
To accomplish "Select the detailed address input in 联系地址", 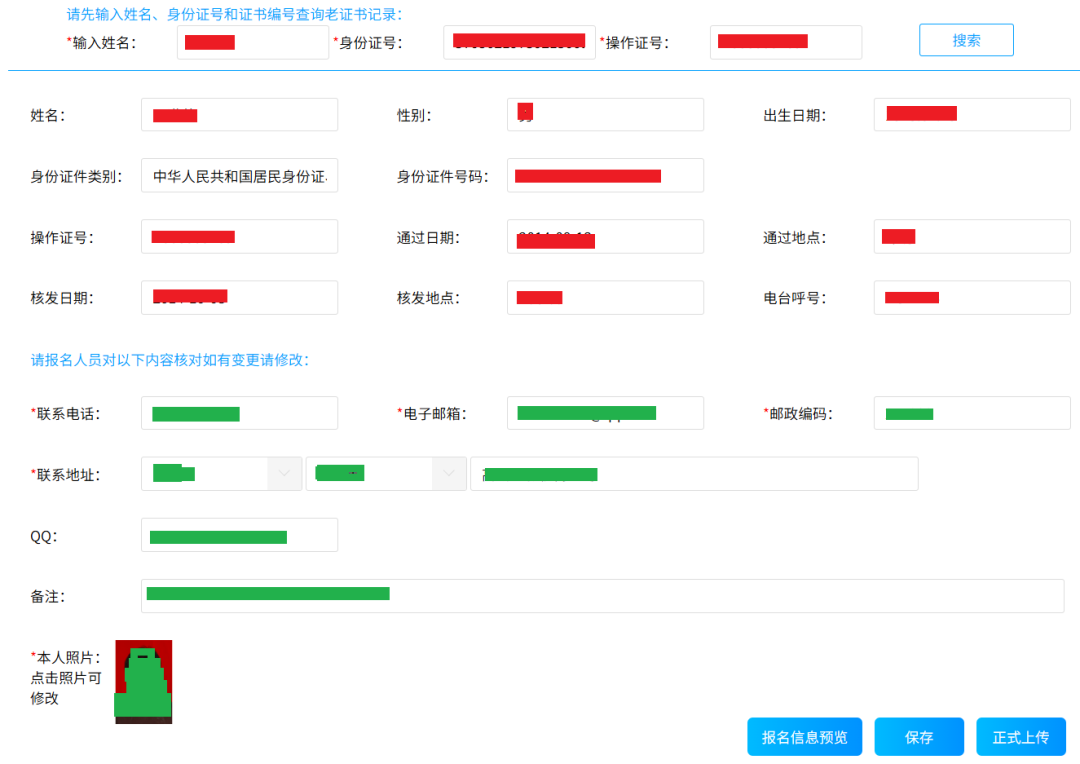I will coord(694,473).
